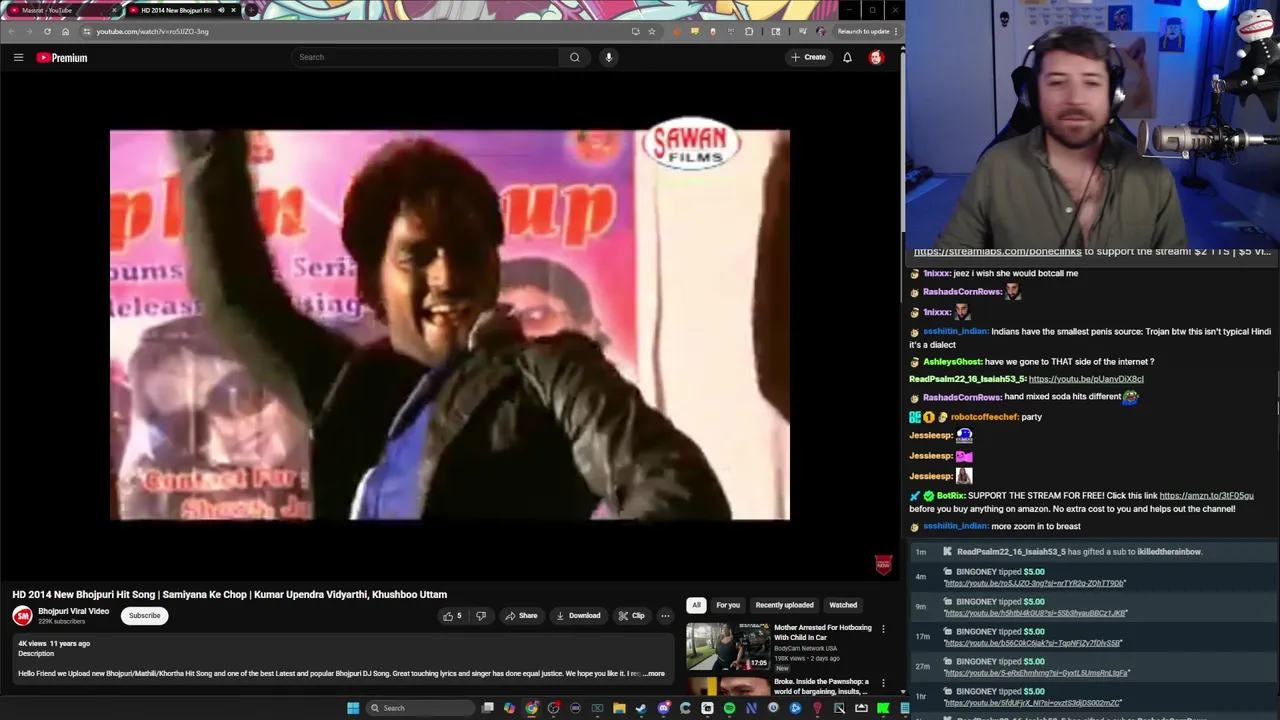Expand description with ...more
1280x720 pixels.
653,674
